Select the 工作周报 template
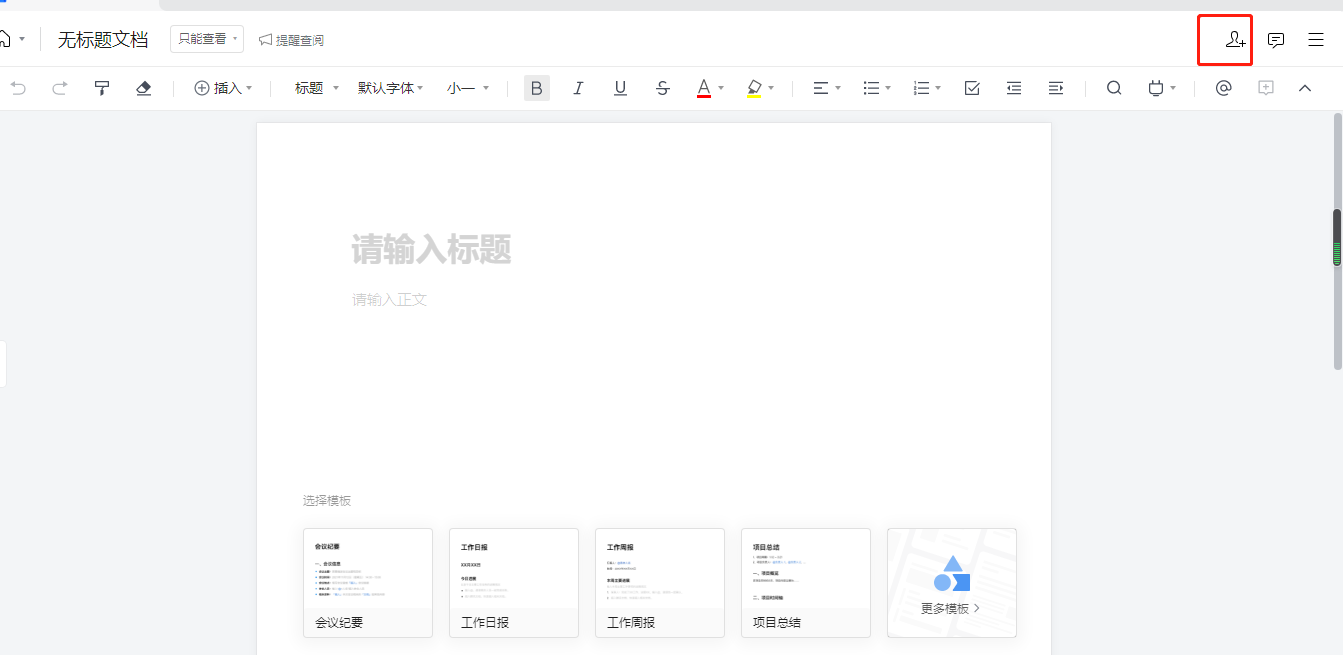Screen dimensions: 1343x655 point(660,583)
